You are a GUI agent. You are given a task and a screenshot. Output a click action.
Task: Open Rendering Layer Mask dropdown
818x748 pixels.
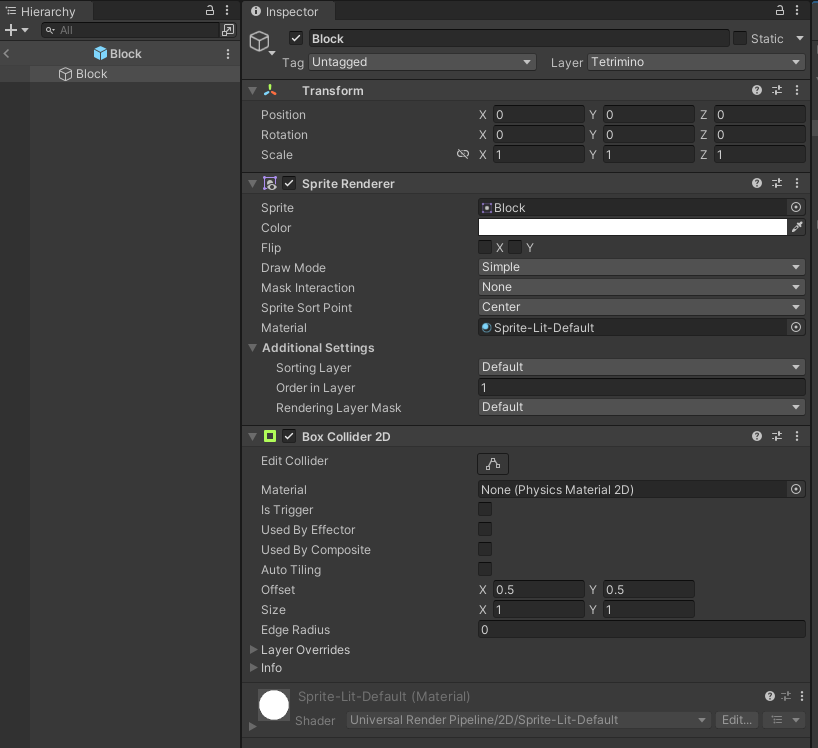(641, 407)
